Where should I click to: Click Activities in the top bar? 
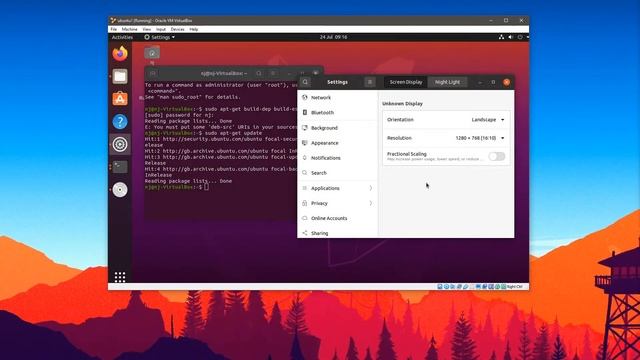point(122,37)
